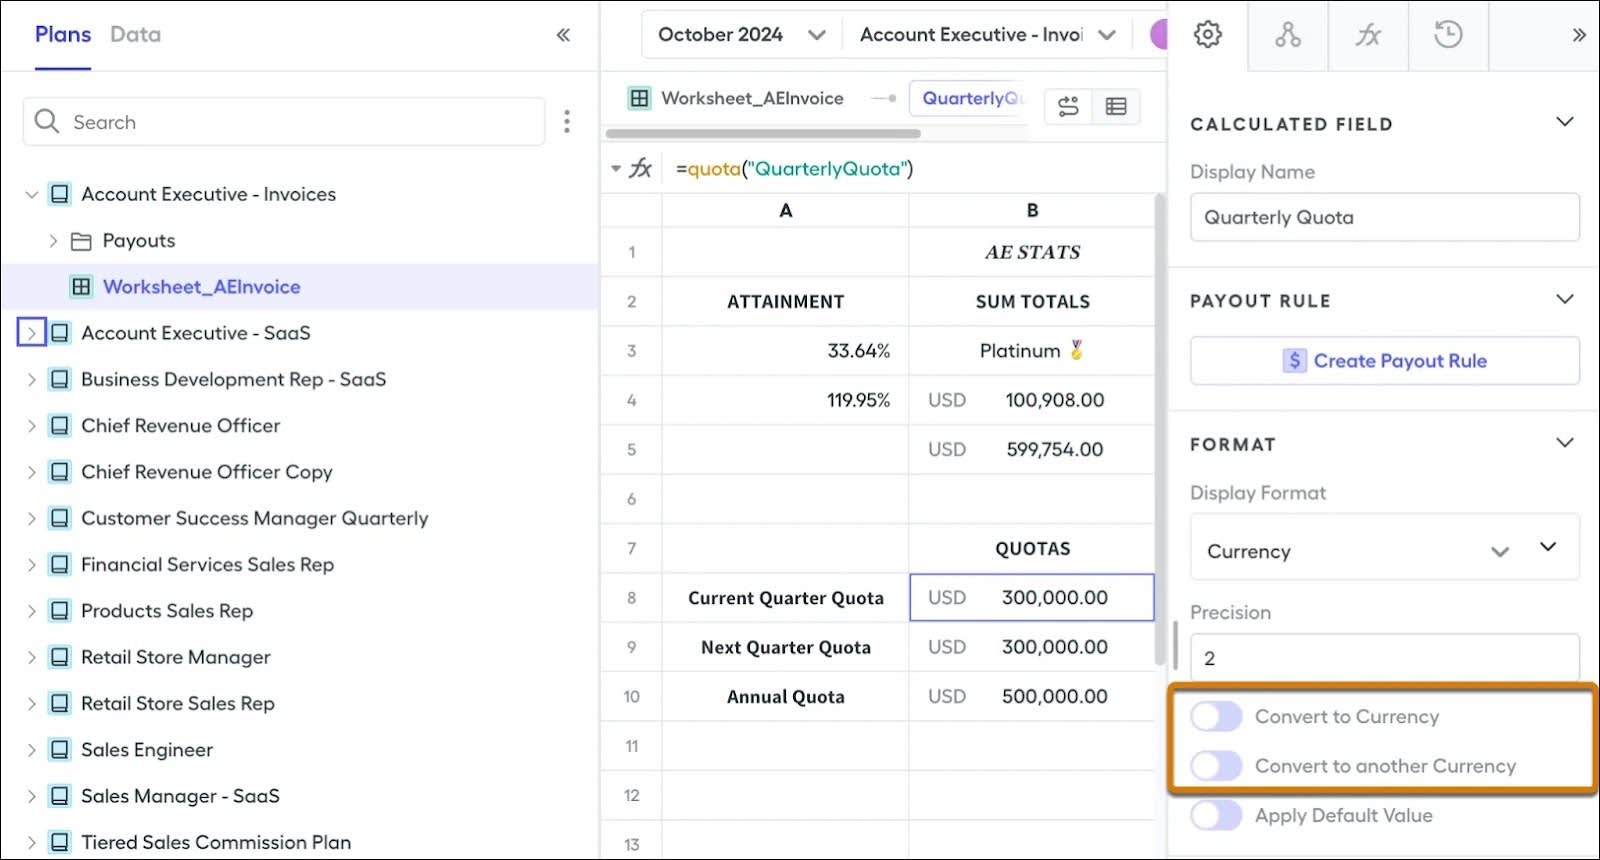Collapse Account Executive - Invoices tree node

tap(31, 194)
